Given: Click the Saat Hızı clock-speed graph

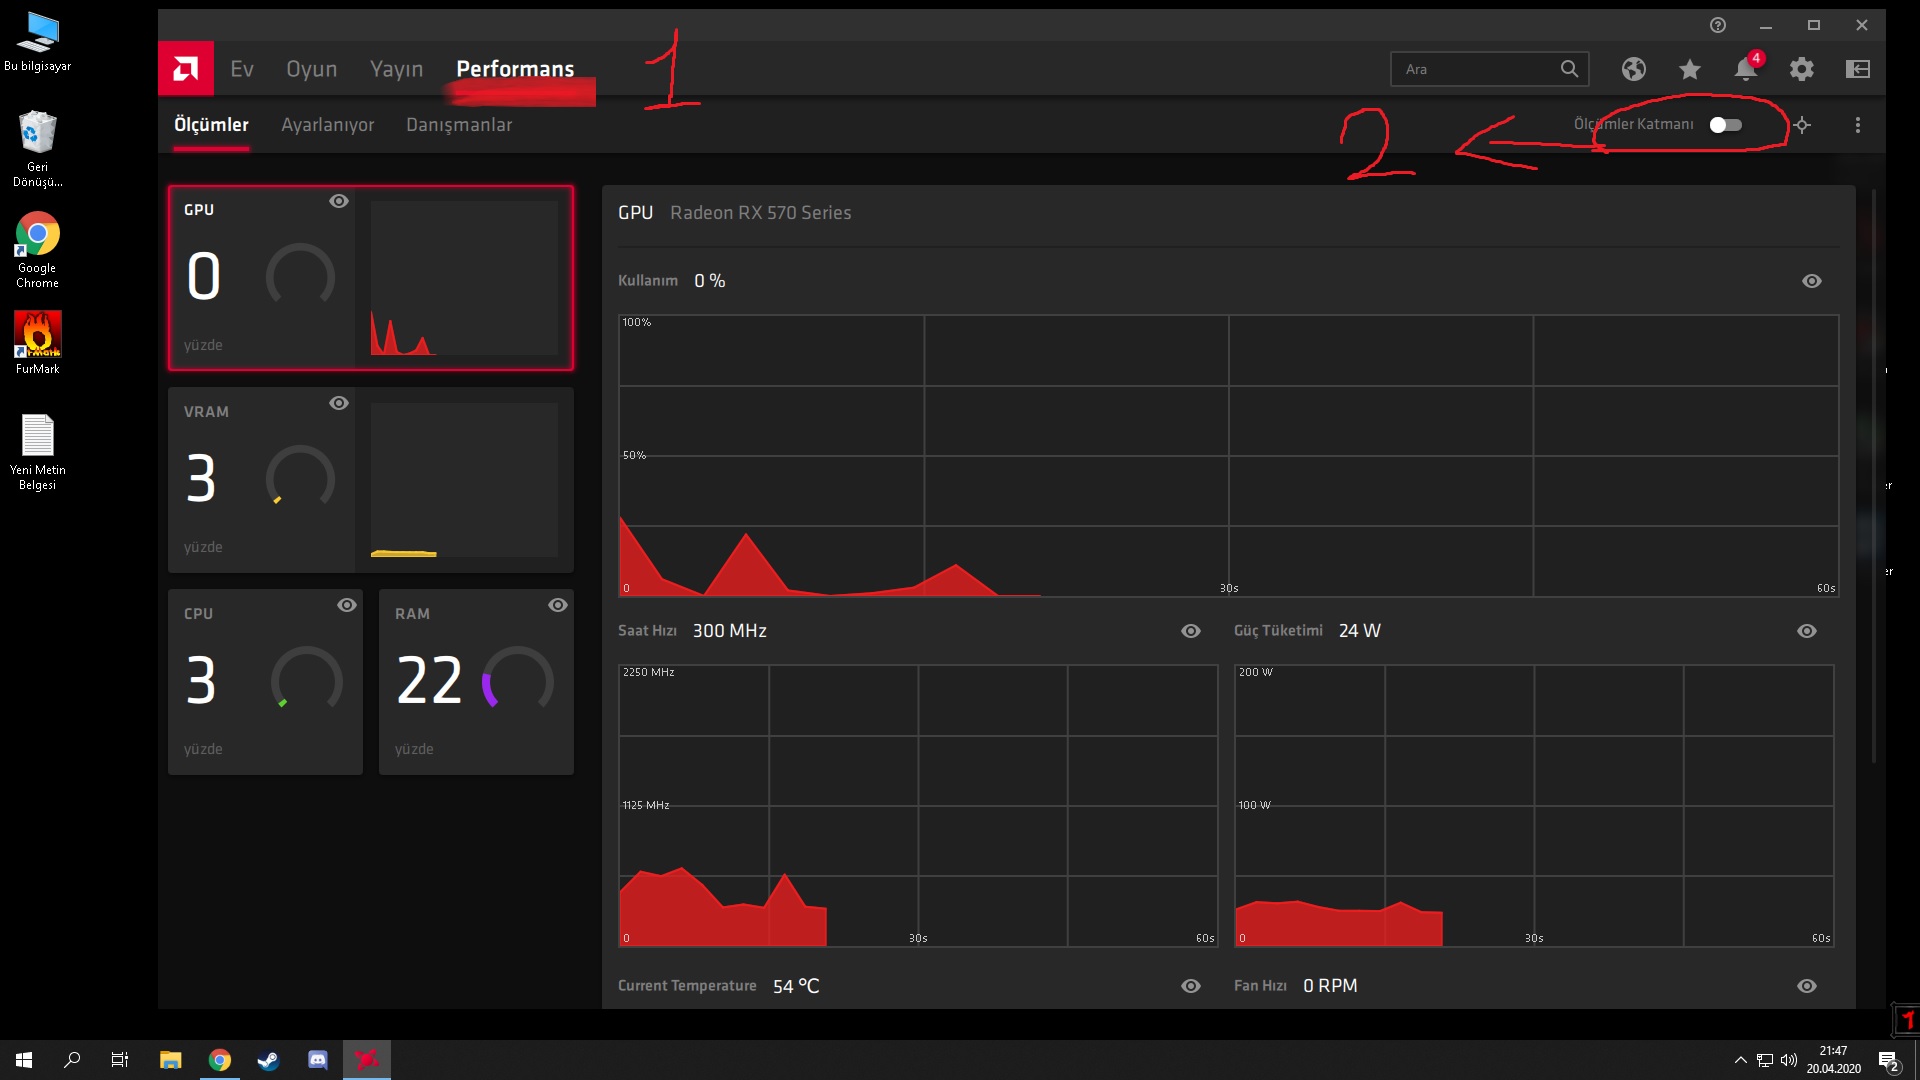Looking at the screenshot, I should click(x=918, y=806).
